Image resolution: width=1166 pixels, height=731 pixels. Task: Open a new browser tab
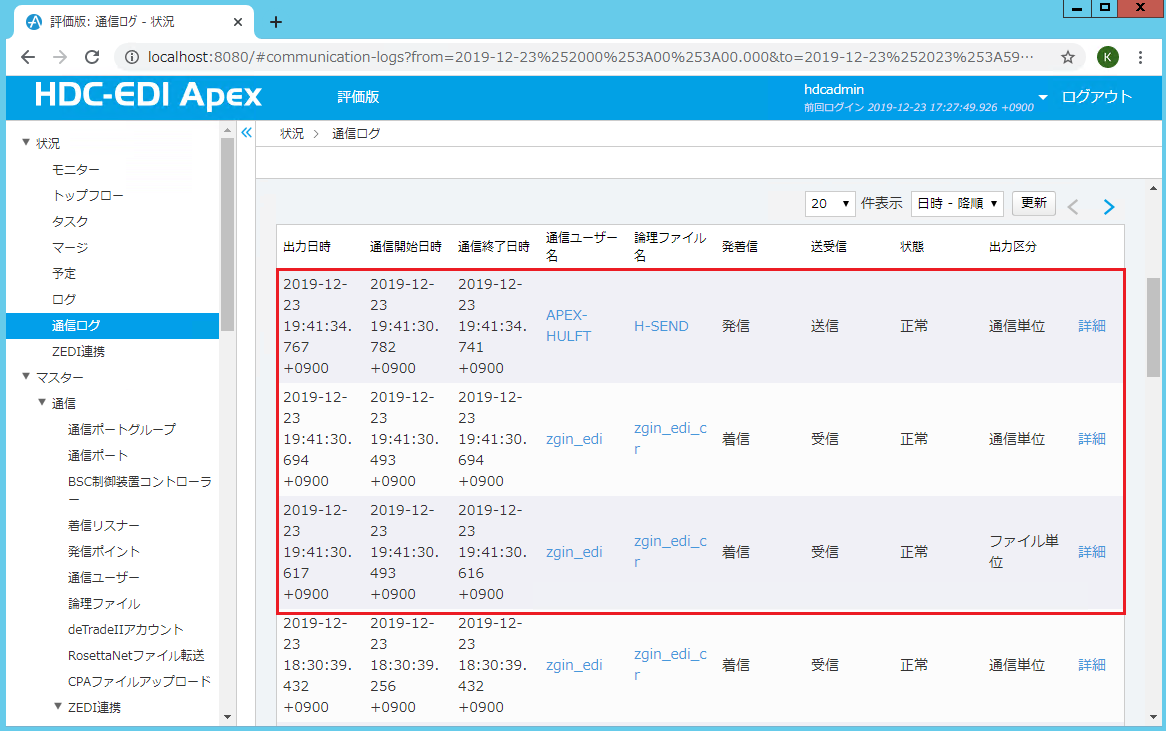(x=276, y=22)
